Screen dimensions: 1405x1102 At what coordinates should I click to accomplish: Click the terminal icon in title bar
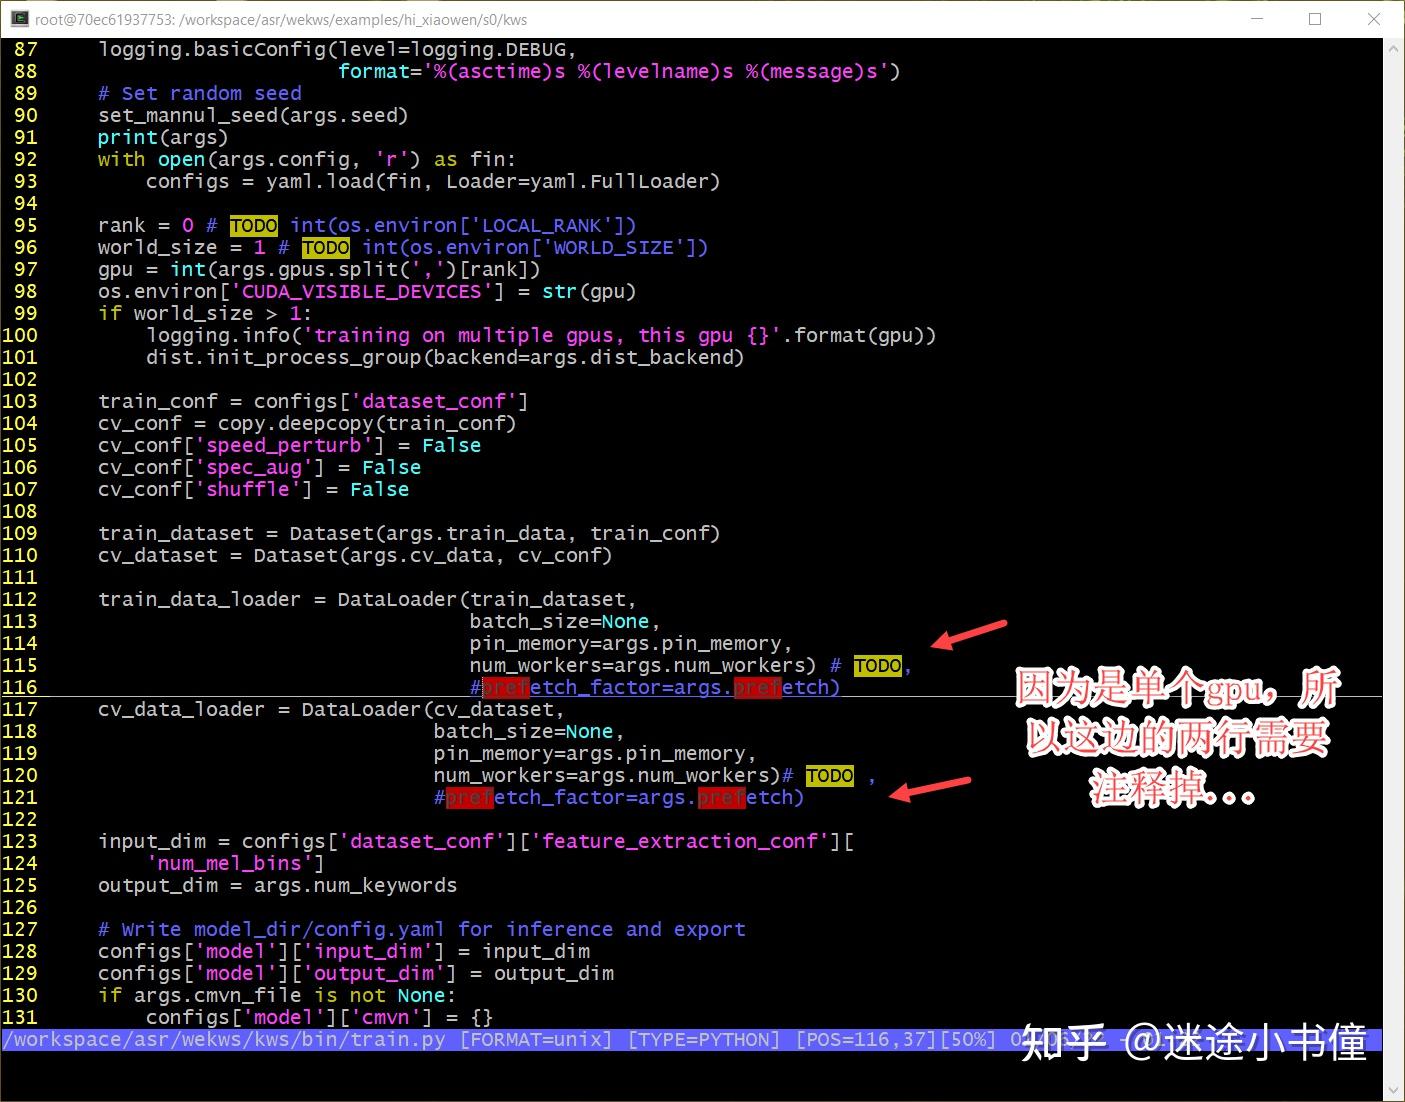(x=18, y=18)
